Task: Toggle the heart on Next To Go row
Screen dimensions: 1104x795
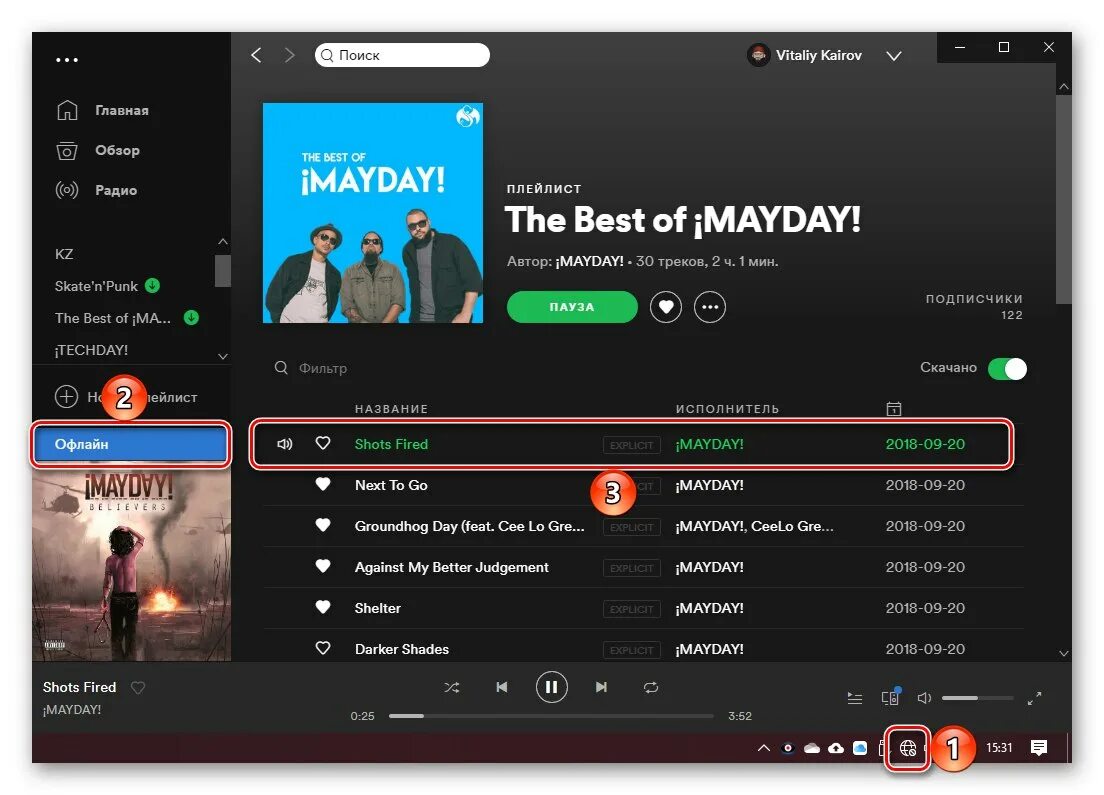Action: (322, 484)
